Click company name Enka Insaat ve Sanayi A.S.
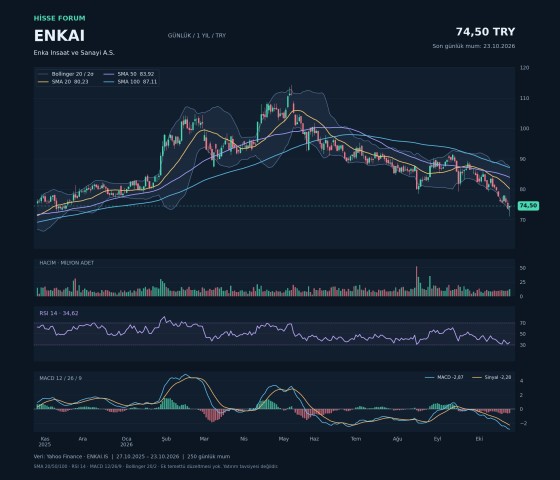560x480 pixels. tap(74, 52)
